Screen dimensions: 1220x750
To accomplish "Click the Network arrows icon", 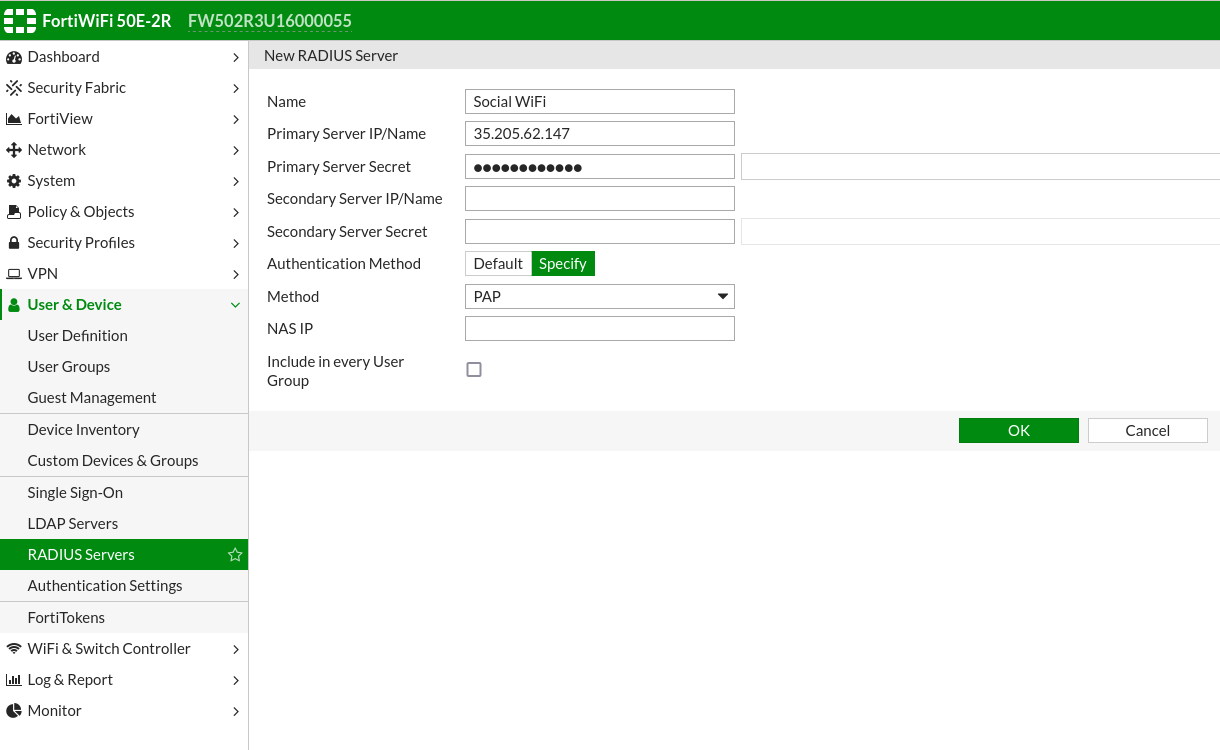I will [14, 150].
